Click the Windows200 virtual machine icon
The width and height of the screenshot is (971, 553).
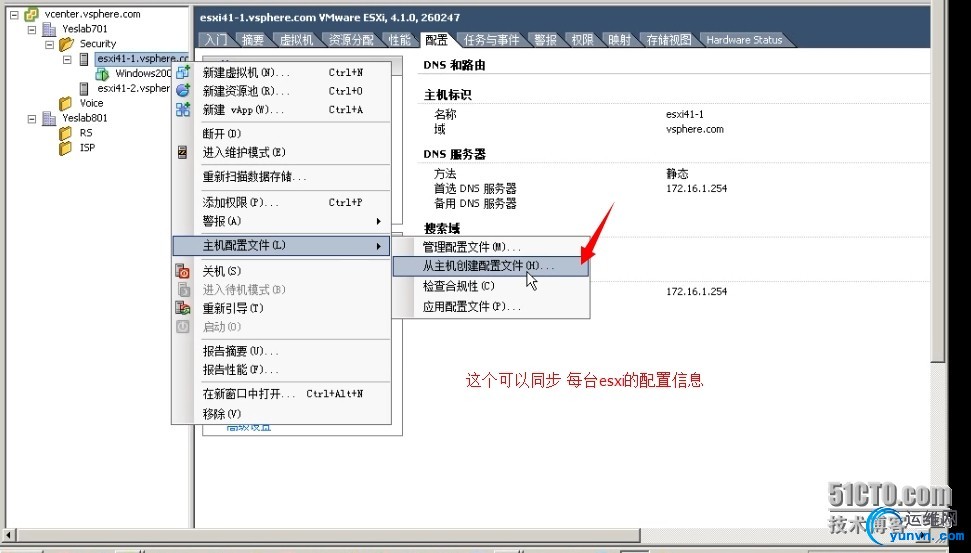pyautogui.click(x=102, y=74)
